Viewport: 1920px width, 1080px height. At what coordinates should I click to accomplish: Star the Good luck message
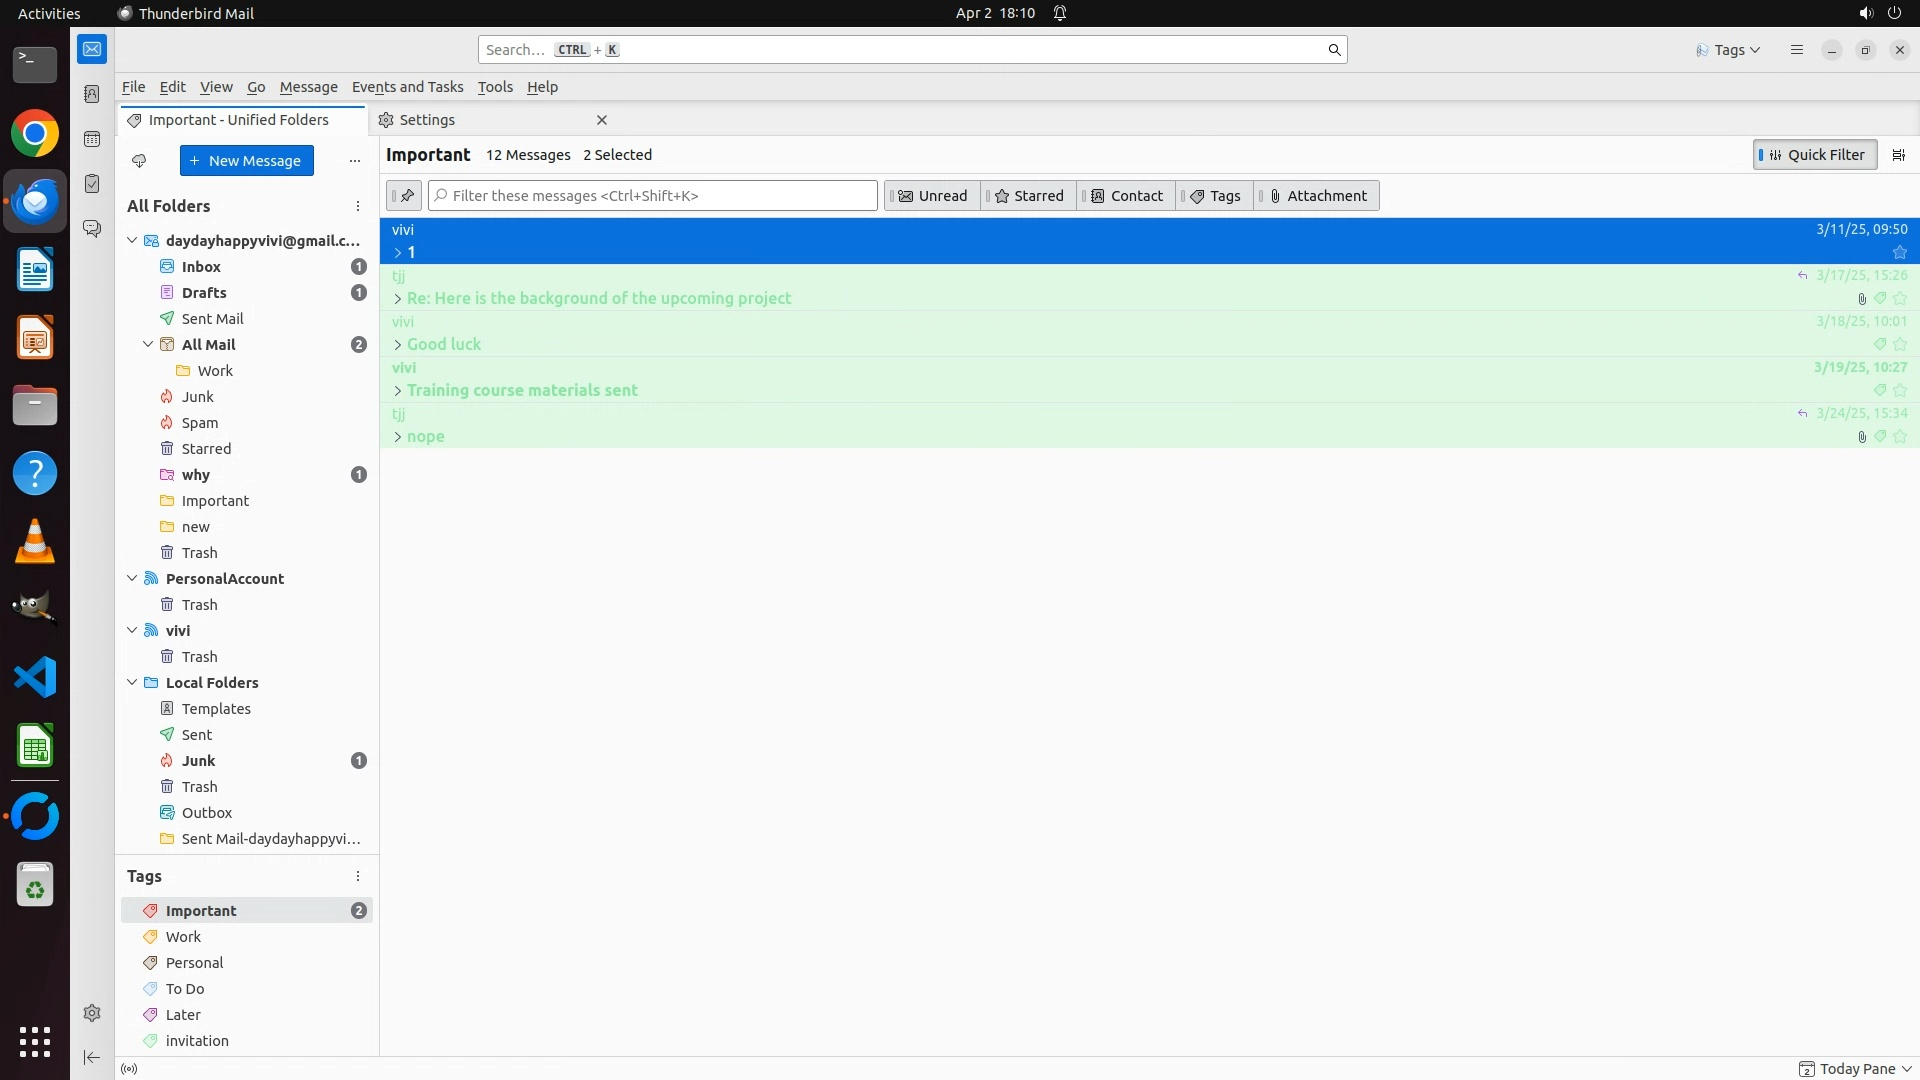(1900, 344)
